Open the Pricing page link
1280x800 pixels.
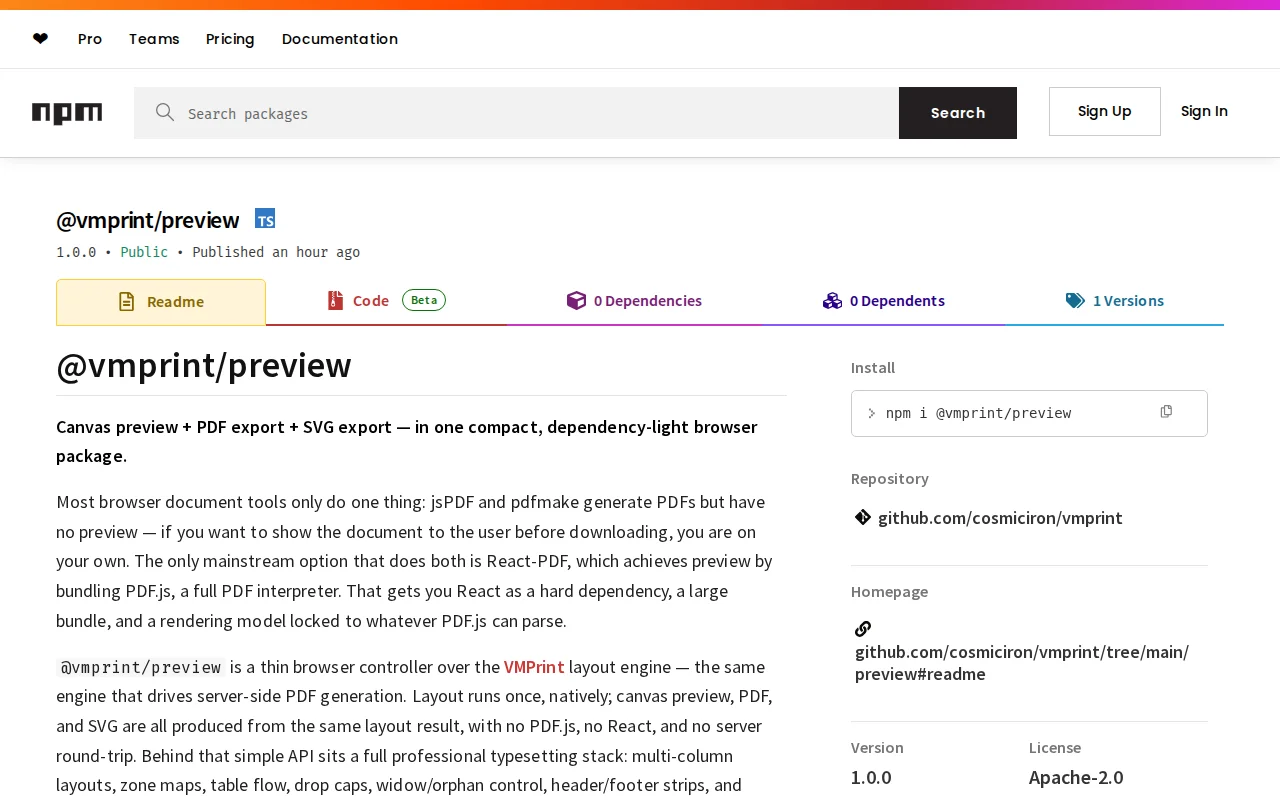pos(230,39)
